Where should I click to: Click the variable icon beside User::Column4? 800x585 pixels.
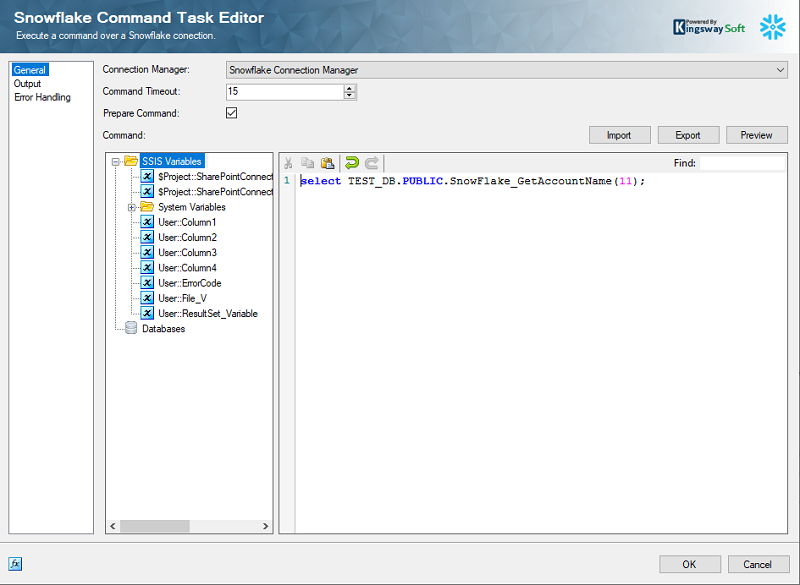point(147,268)
